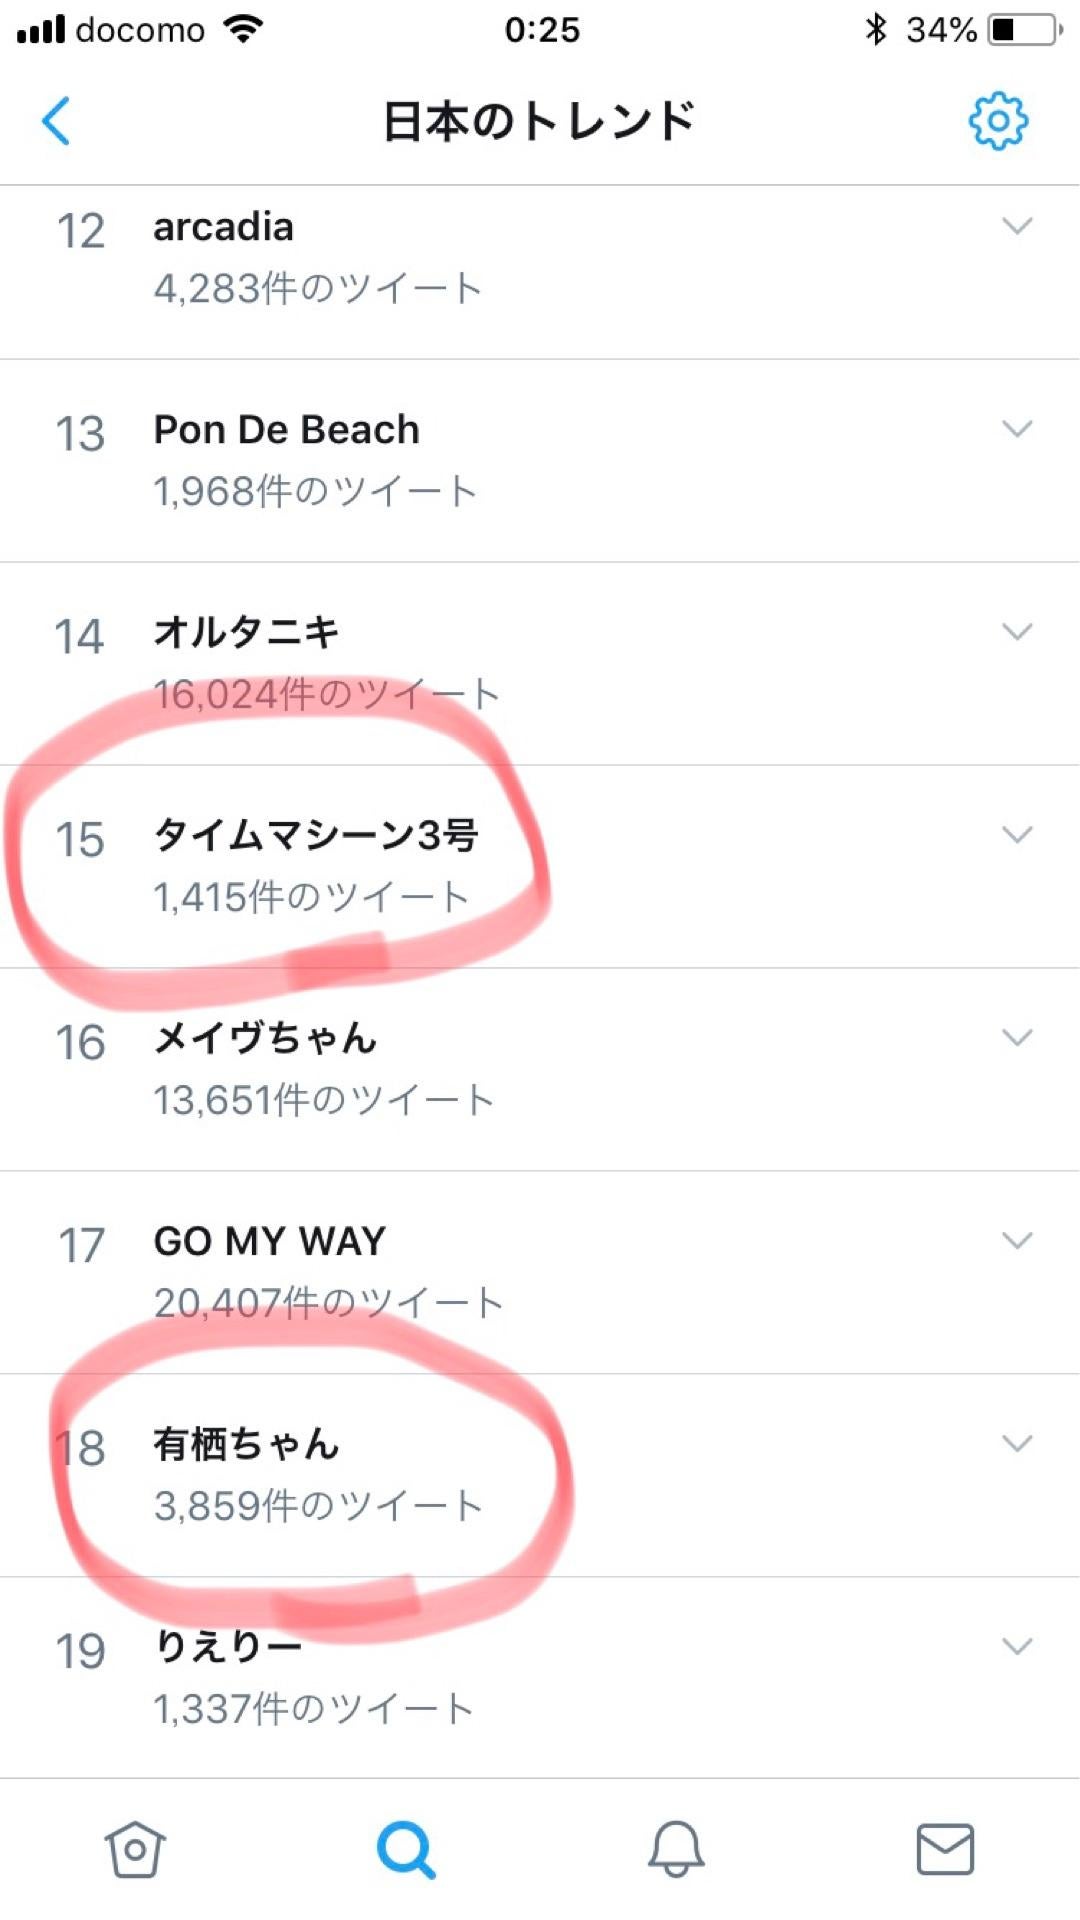Screen dimensions: 1080x1920
Task: Open the GO MY WAY trend
Action: coord(540,1272)
